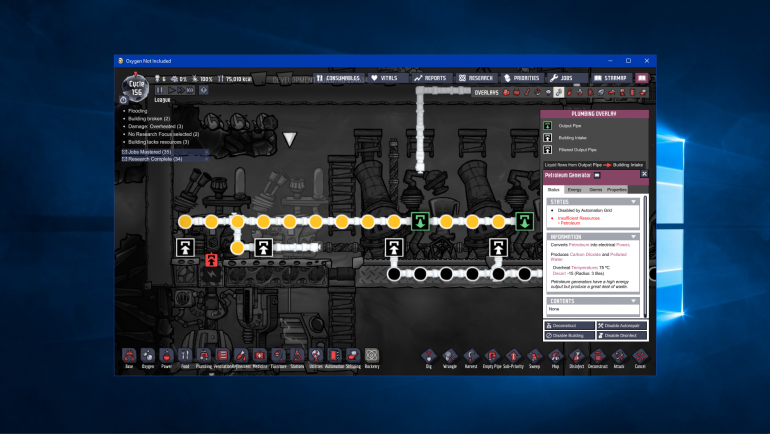Open the Plumbing build menu
Screen dimensions: 770x434
pos(204,355)
